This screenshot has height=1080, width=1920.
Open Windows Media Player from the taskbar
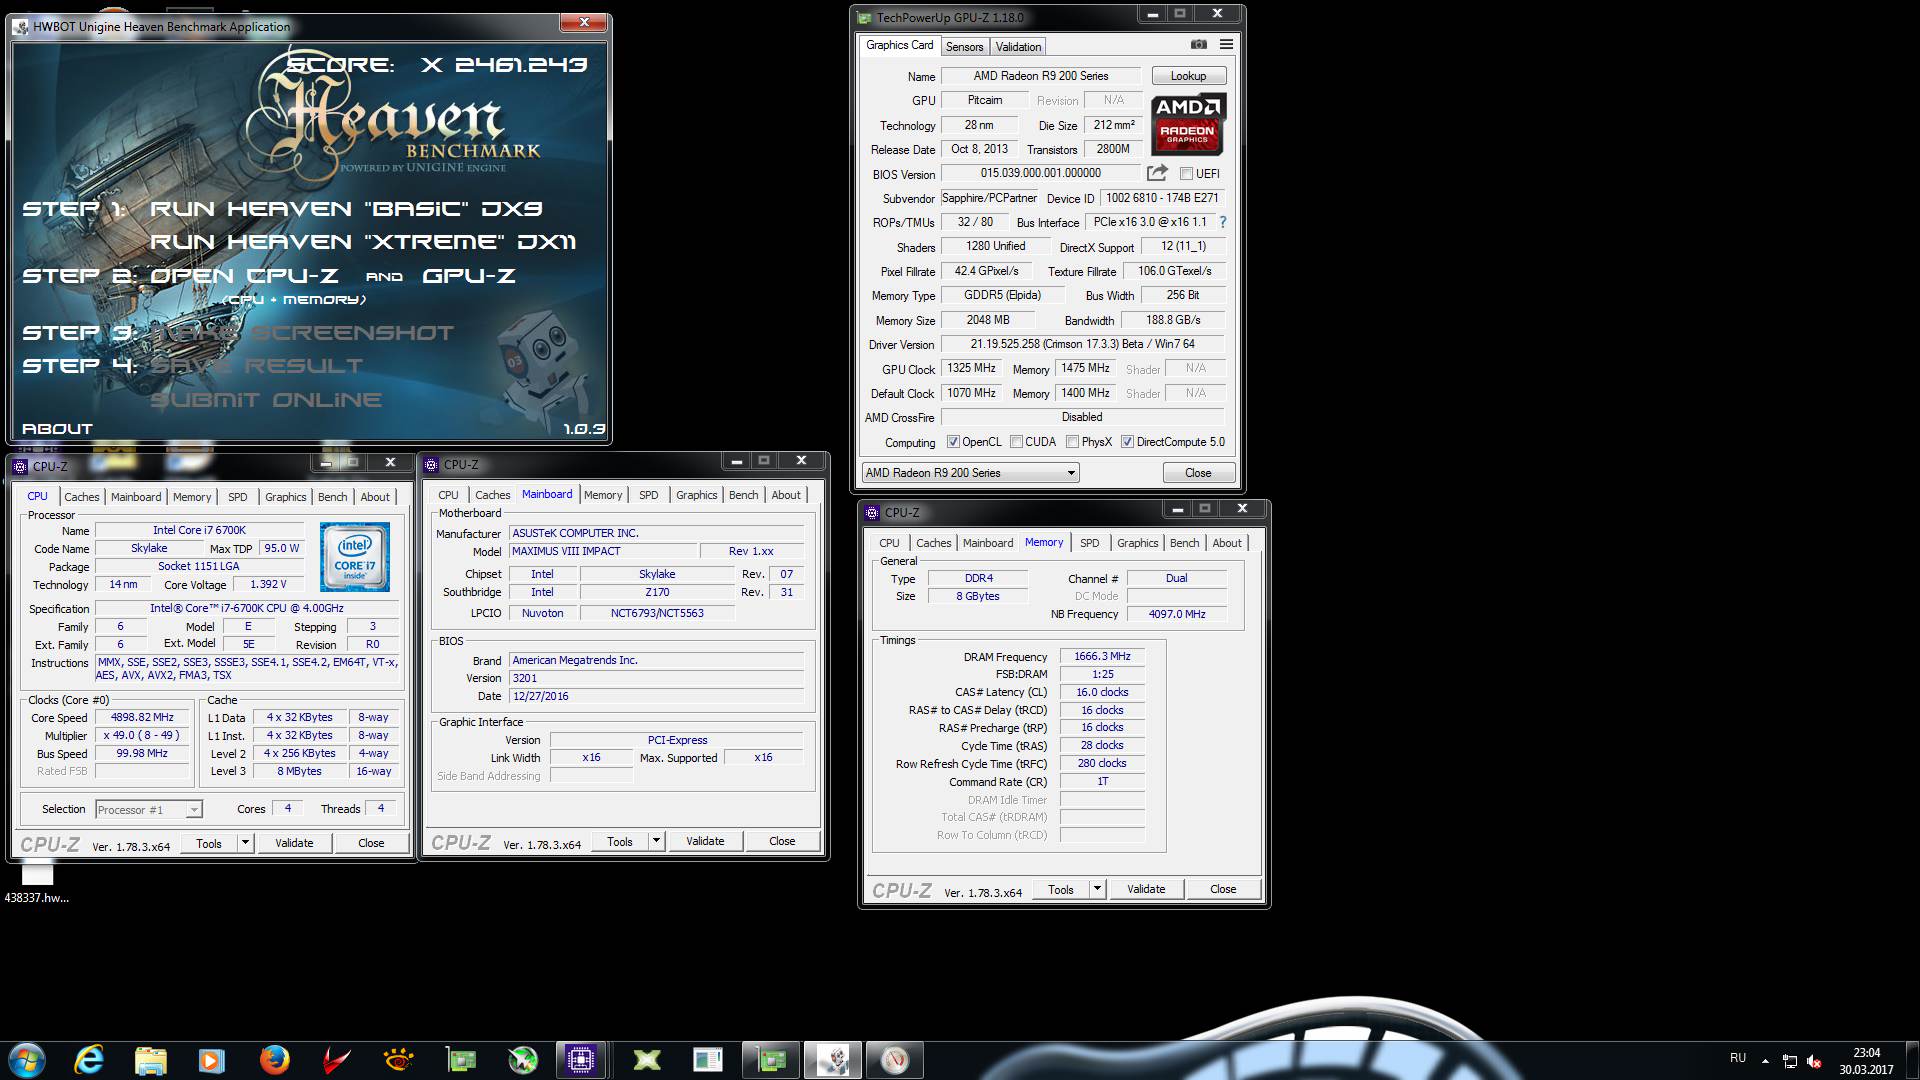pos(212,1060)
